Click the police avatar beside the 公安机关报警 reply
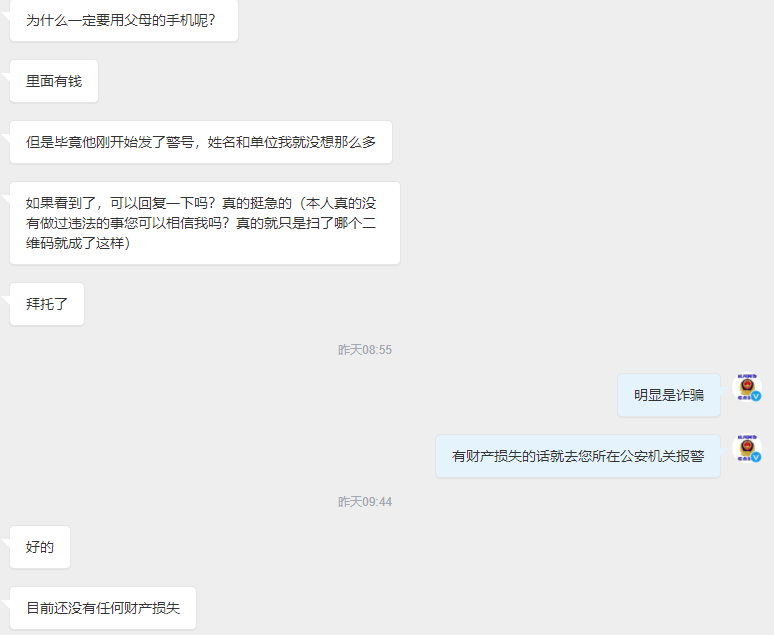Screen dimensions: 774x635 [747, 448]
